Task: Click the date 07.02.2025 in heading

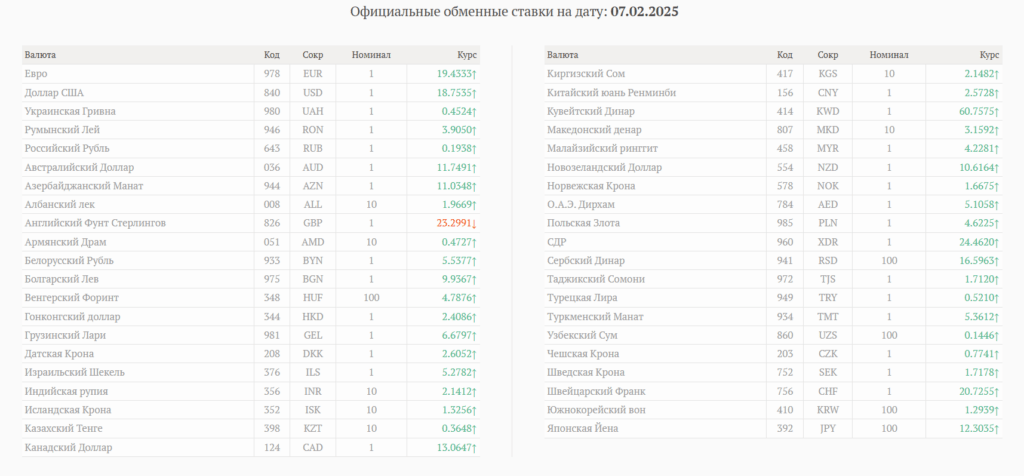Action: pyautogui.click(x=645, y=12)
